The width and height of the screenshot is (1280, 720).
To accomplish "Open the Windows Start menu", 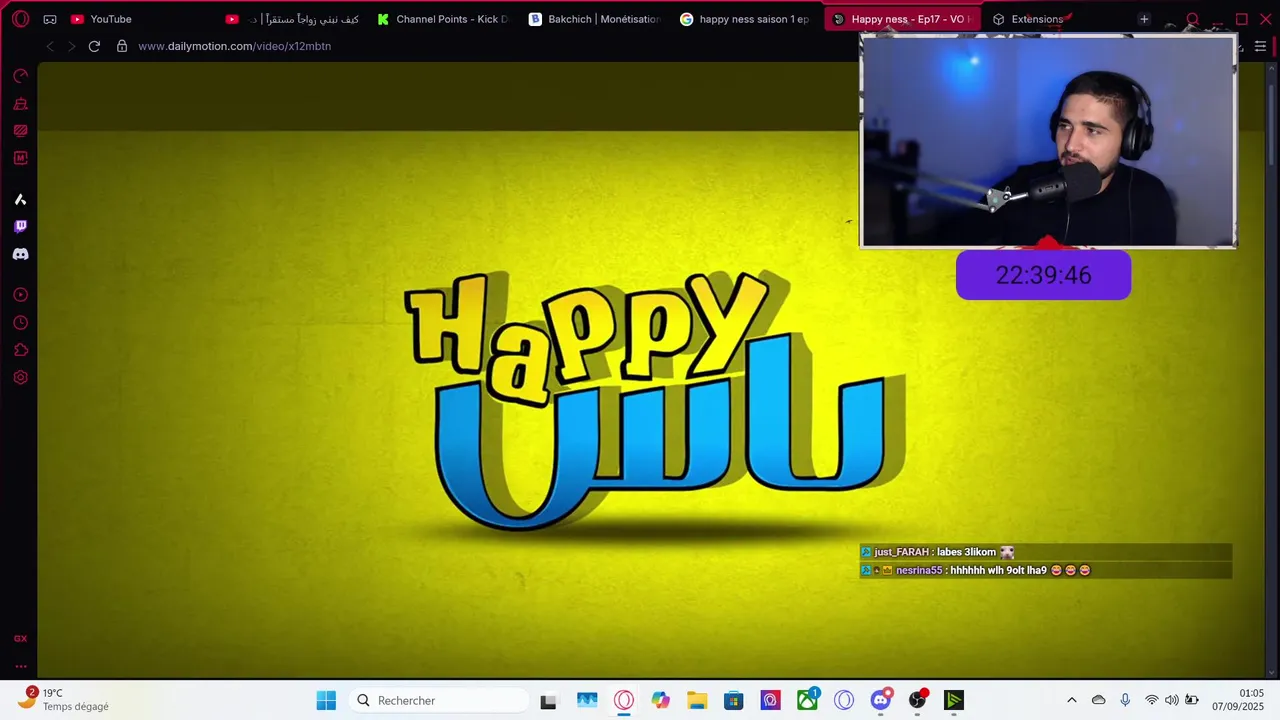I will 326,700.
